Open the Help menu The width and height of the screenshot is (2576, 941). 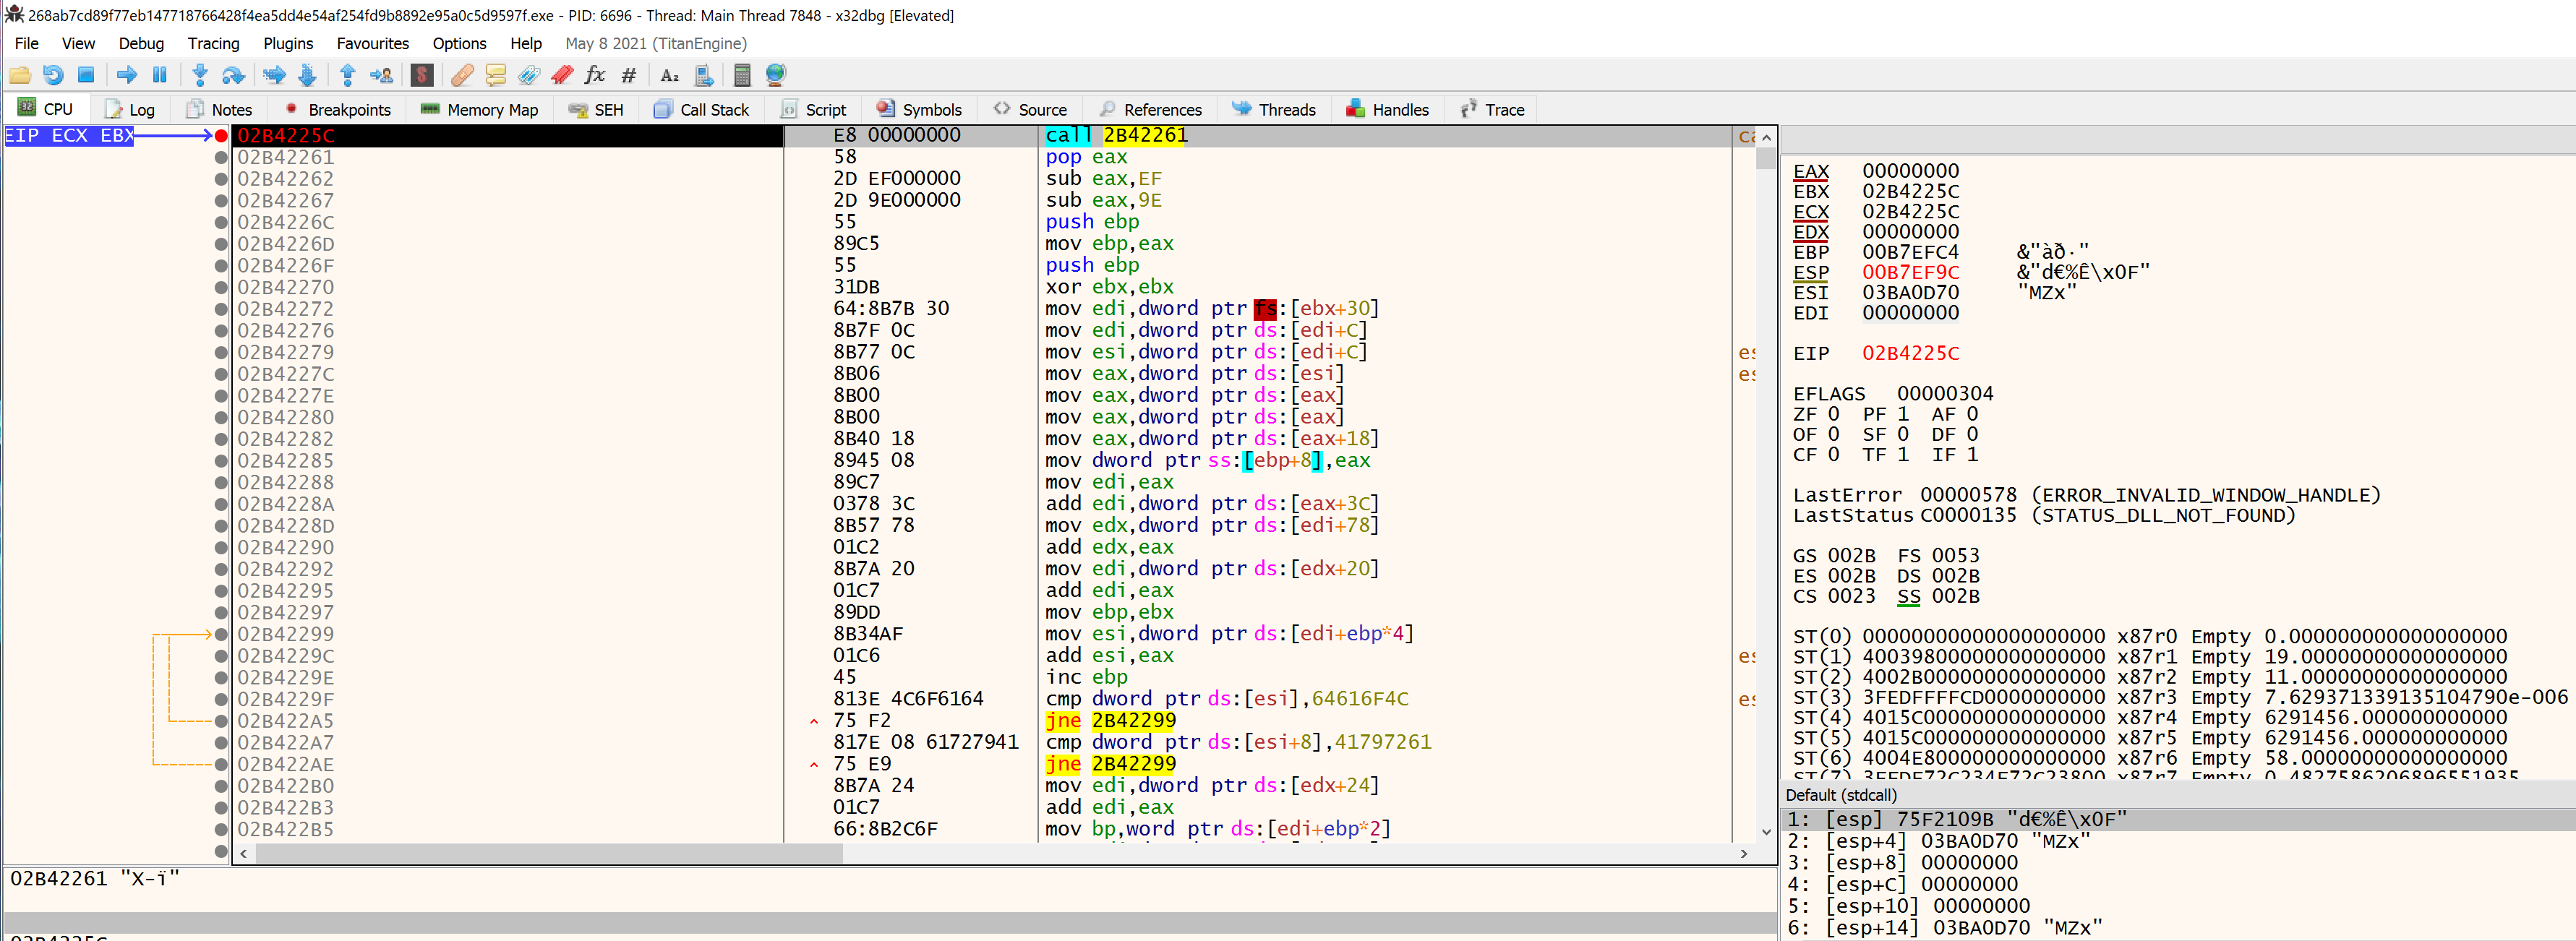pos(526,44)
